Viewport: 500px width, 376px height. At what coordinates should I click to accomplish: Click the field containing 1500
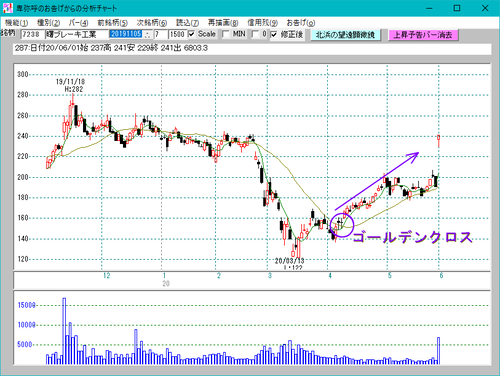pos(177,34)
